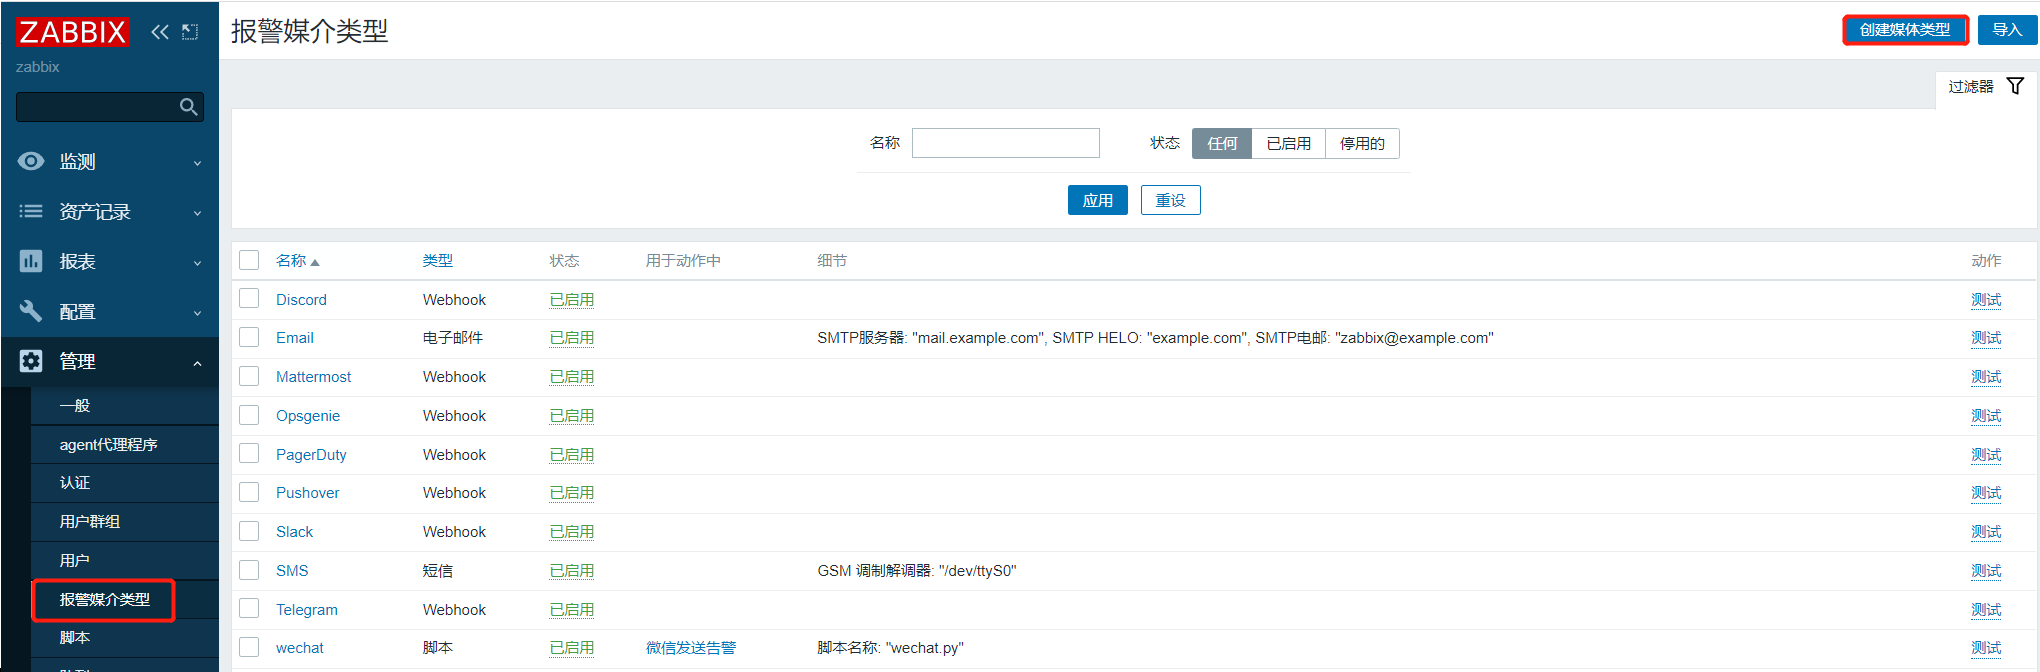Click 已启用 status in Slack row

[x=572, y=531]
